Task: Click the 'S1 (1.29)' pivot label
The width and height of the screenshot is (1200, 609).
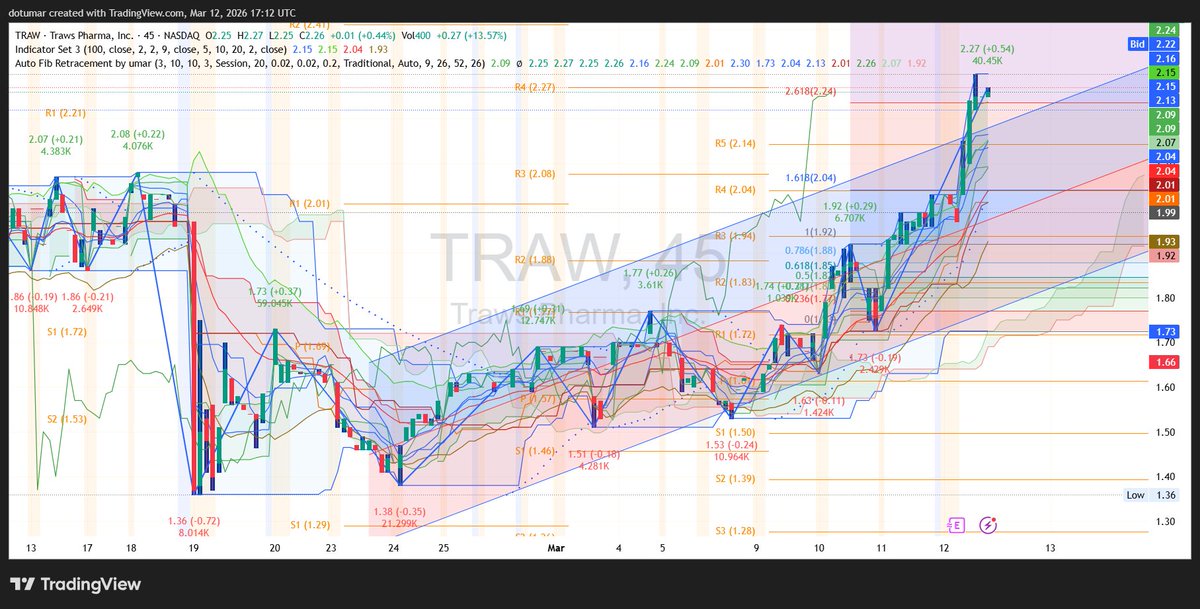Action: tap(309, 524)
